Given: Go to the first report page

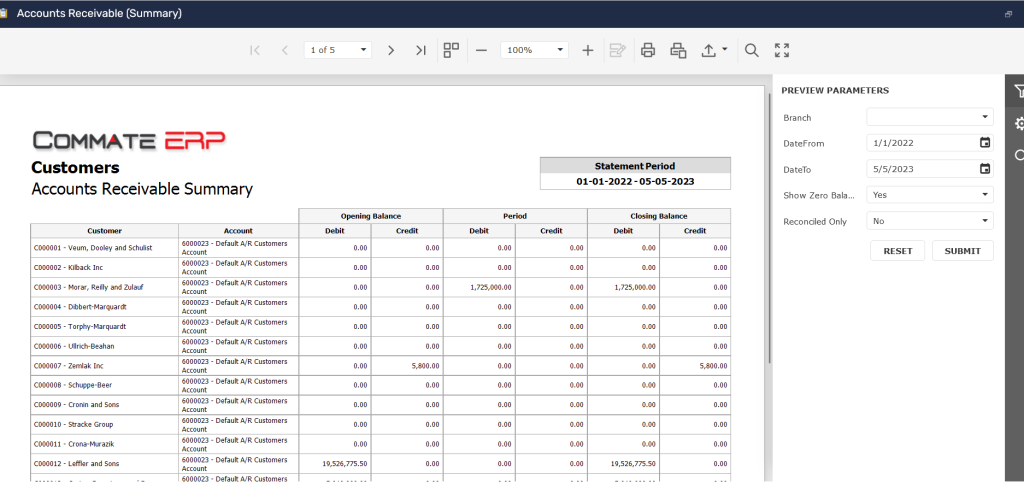Looking at the screenshot, I should click(255, 50).
